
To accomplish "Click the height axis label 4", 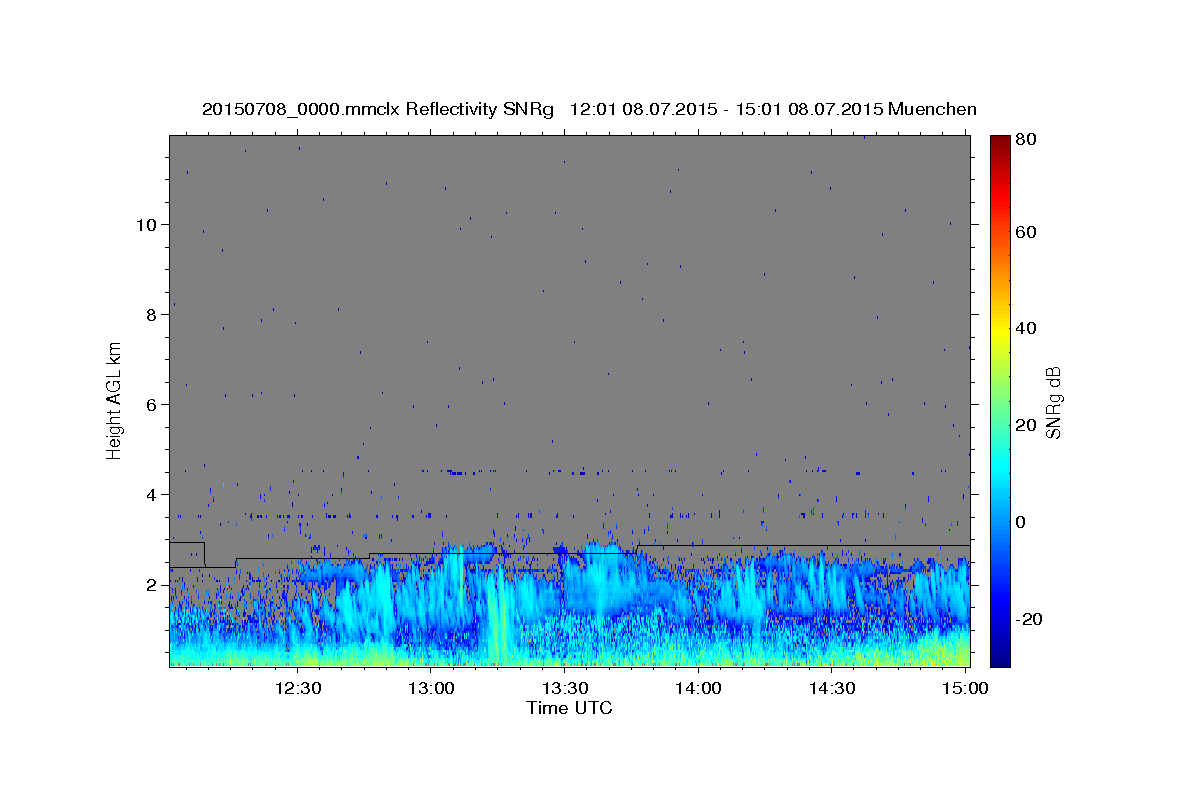I will point(151,494).
